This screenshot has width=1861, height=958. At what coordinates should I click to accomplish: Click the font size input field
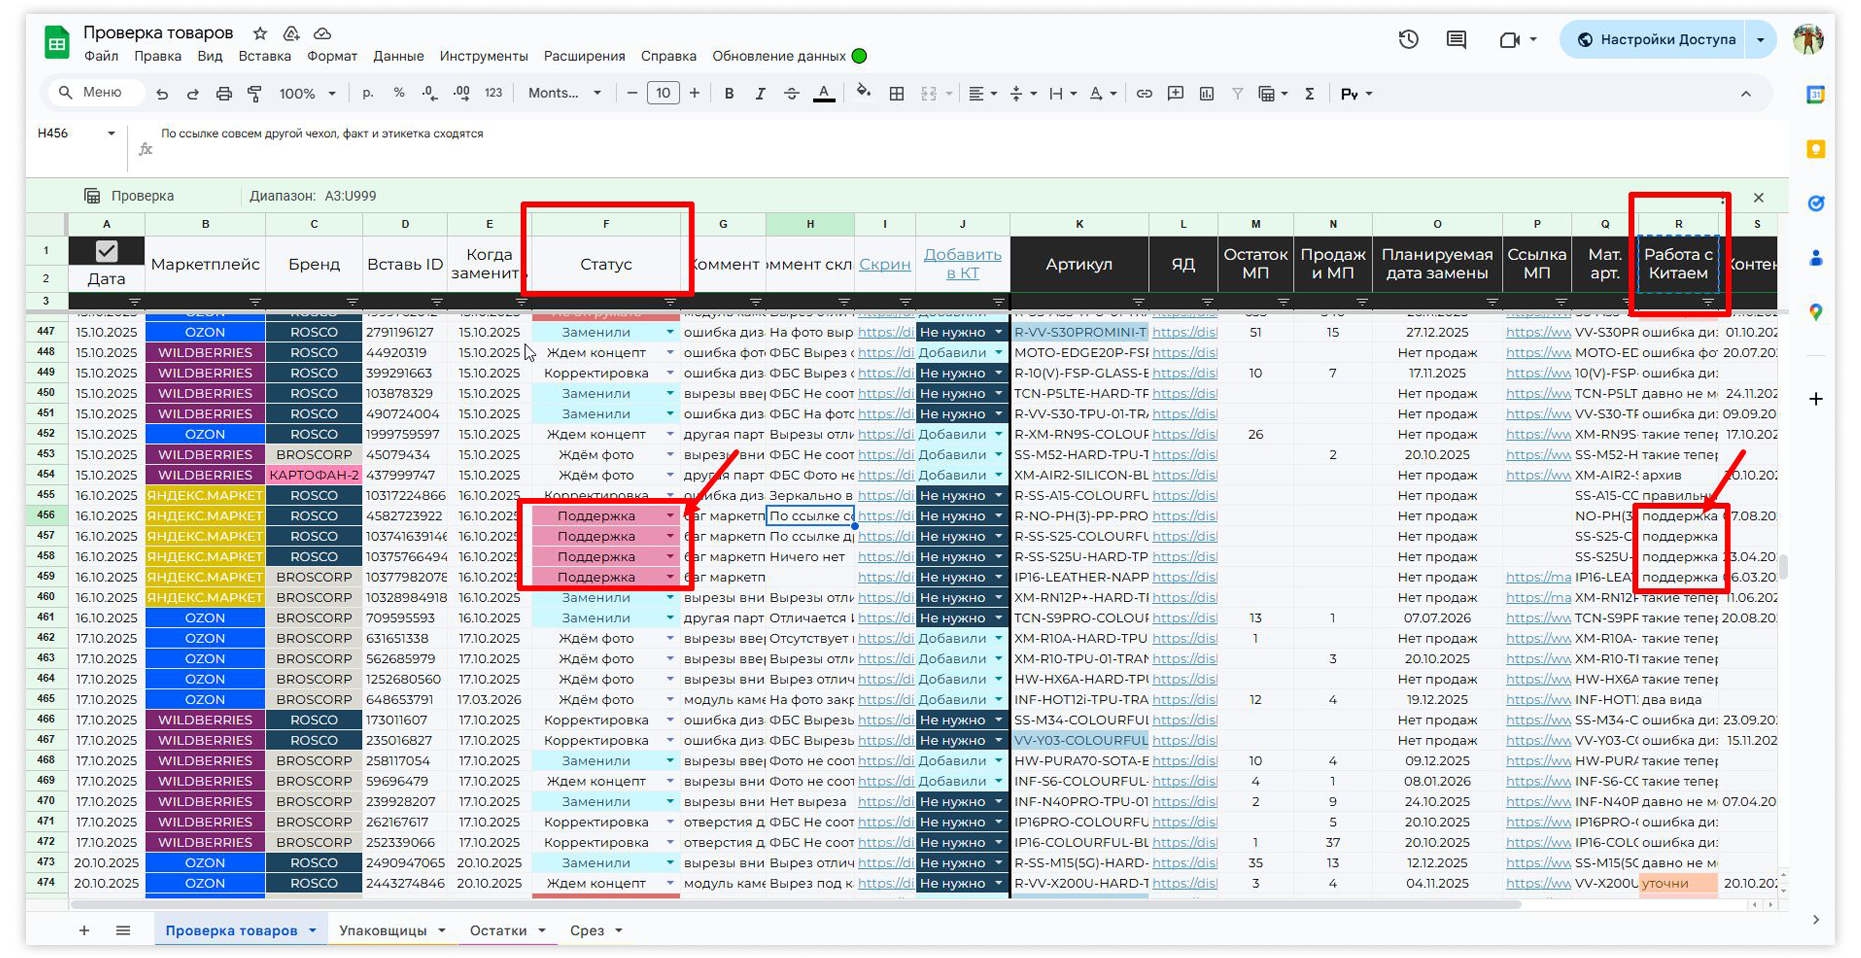coord(663,94)
